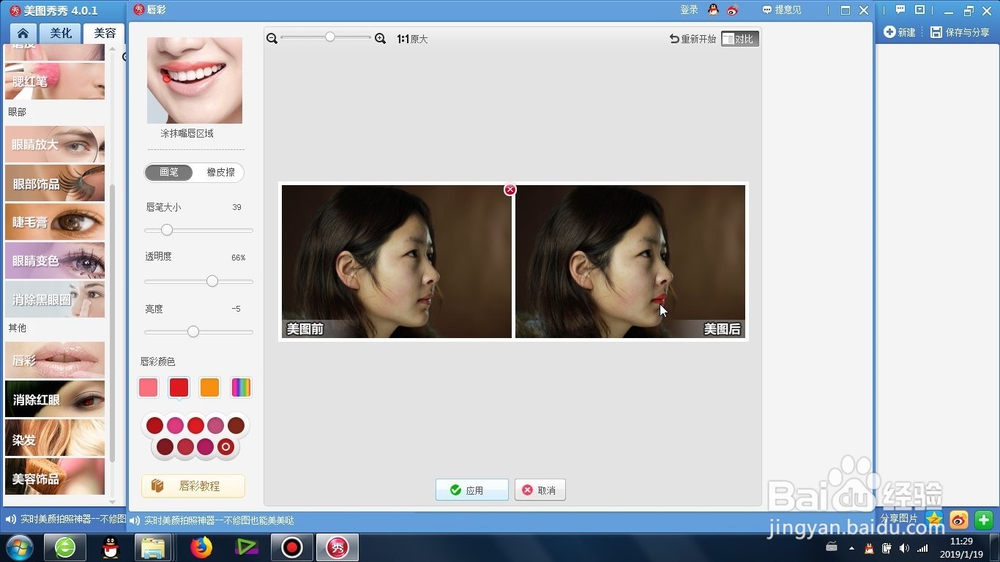Click the volume icon in system tray

pos(904,548)
